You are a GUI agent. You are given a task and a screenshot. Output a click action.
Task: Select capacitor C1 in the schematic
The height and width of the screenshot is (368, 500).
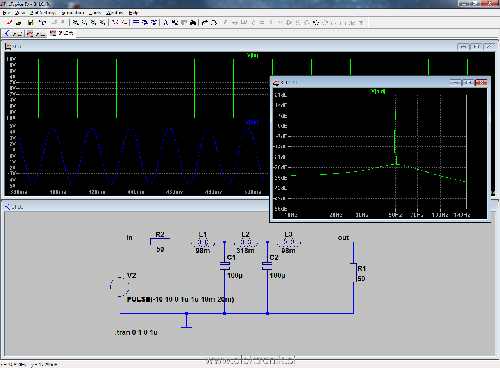[x=225, y=265]
